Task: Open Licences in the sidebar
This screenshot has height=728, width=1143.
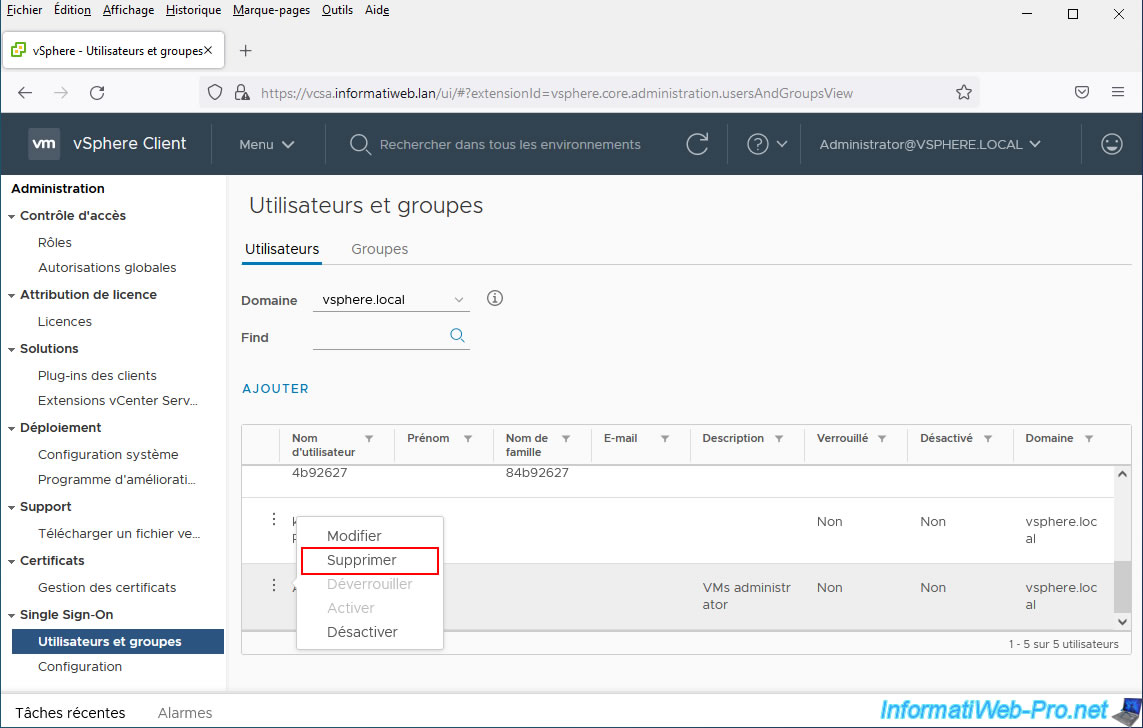Action: point(65,321)
